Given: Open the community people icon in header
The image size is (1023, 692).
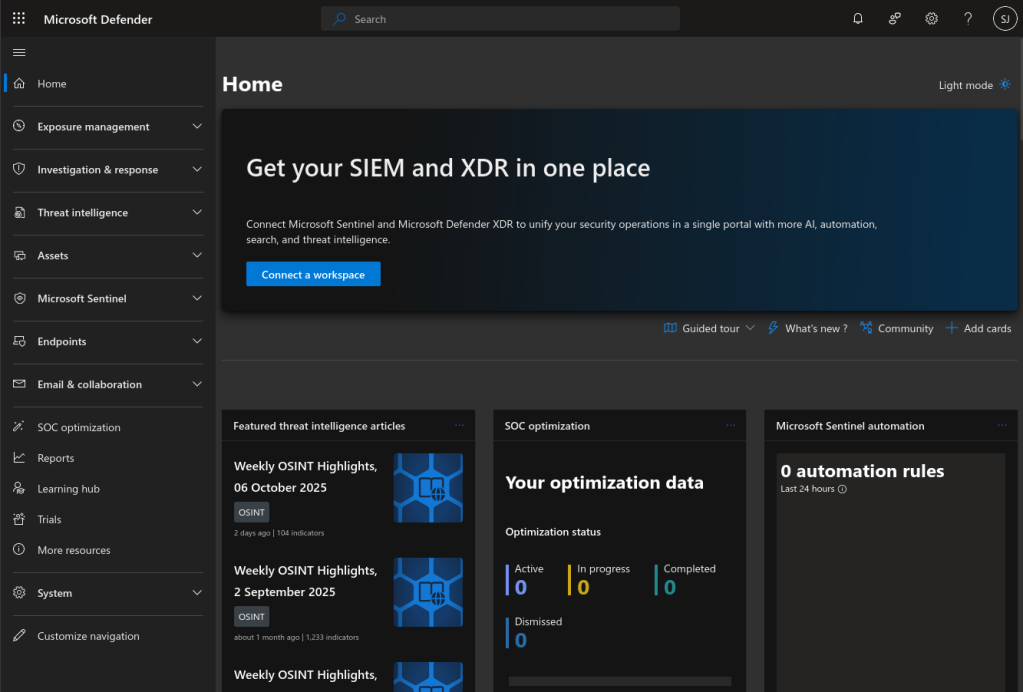Looking at the screenshot, I should (x=895, y=19).
